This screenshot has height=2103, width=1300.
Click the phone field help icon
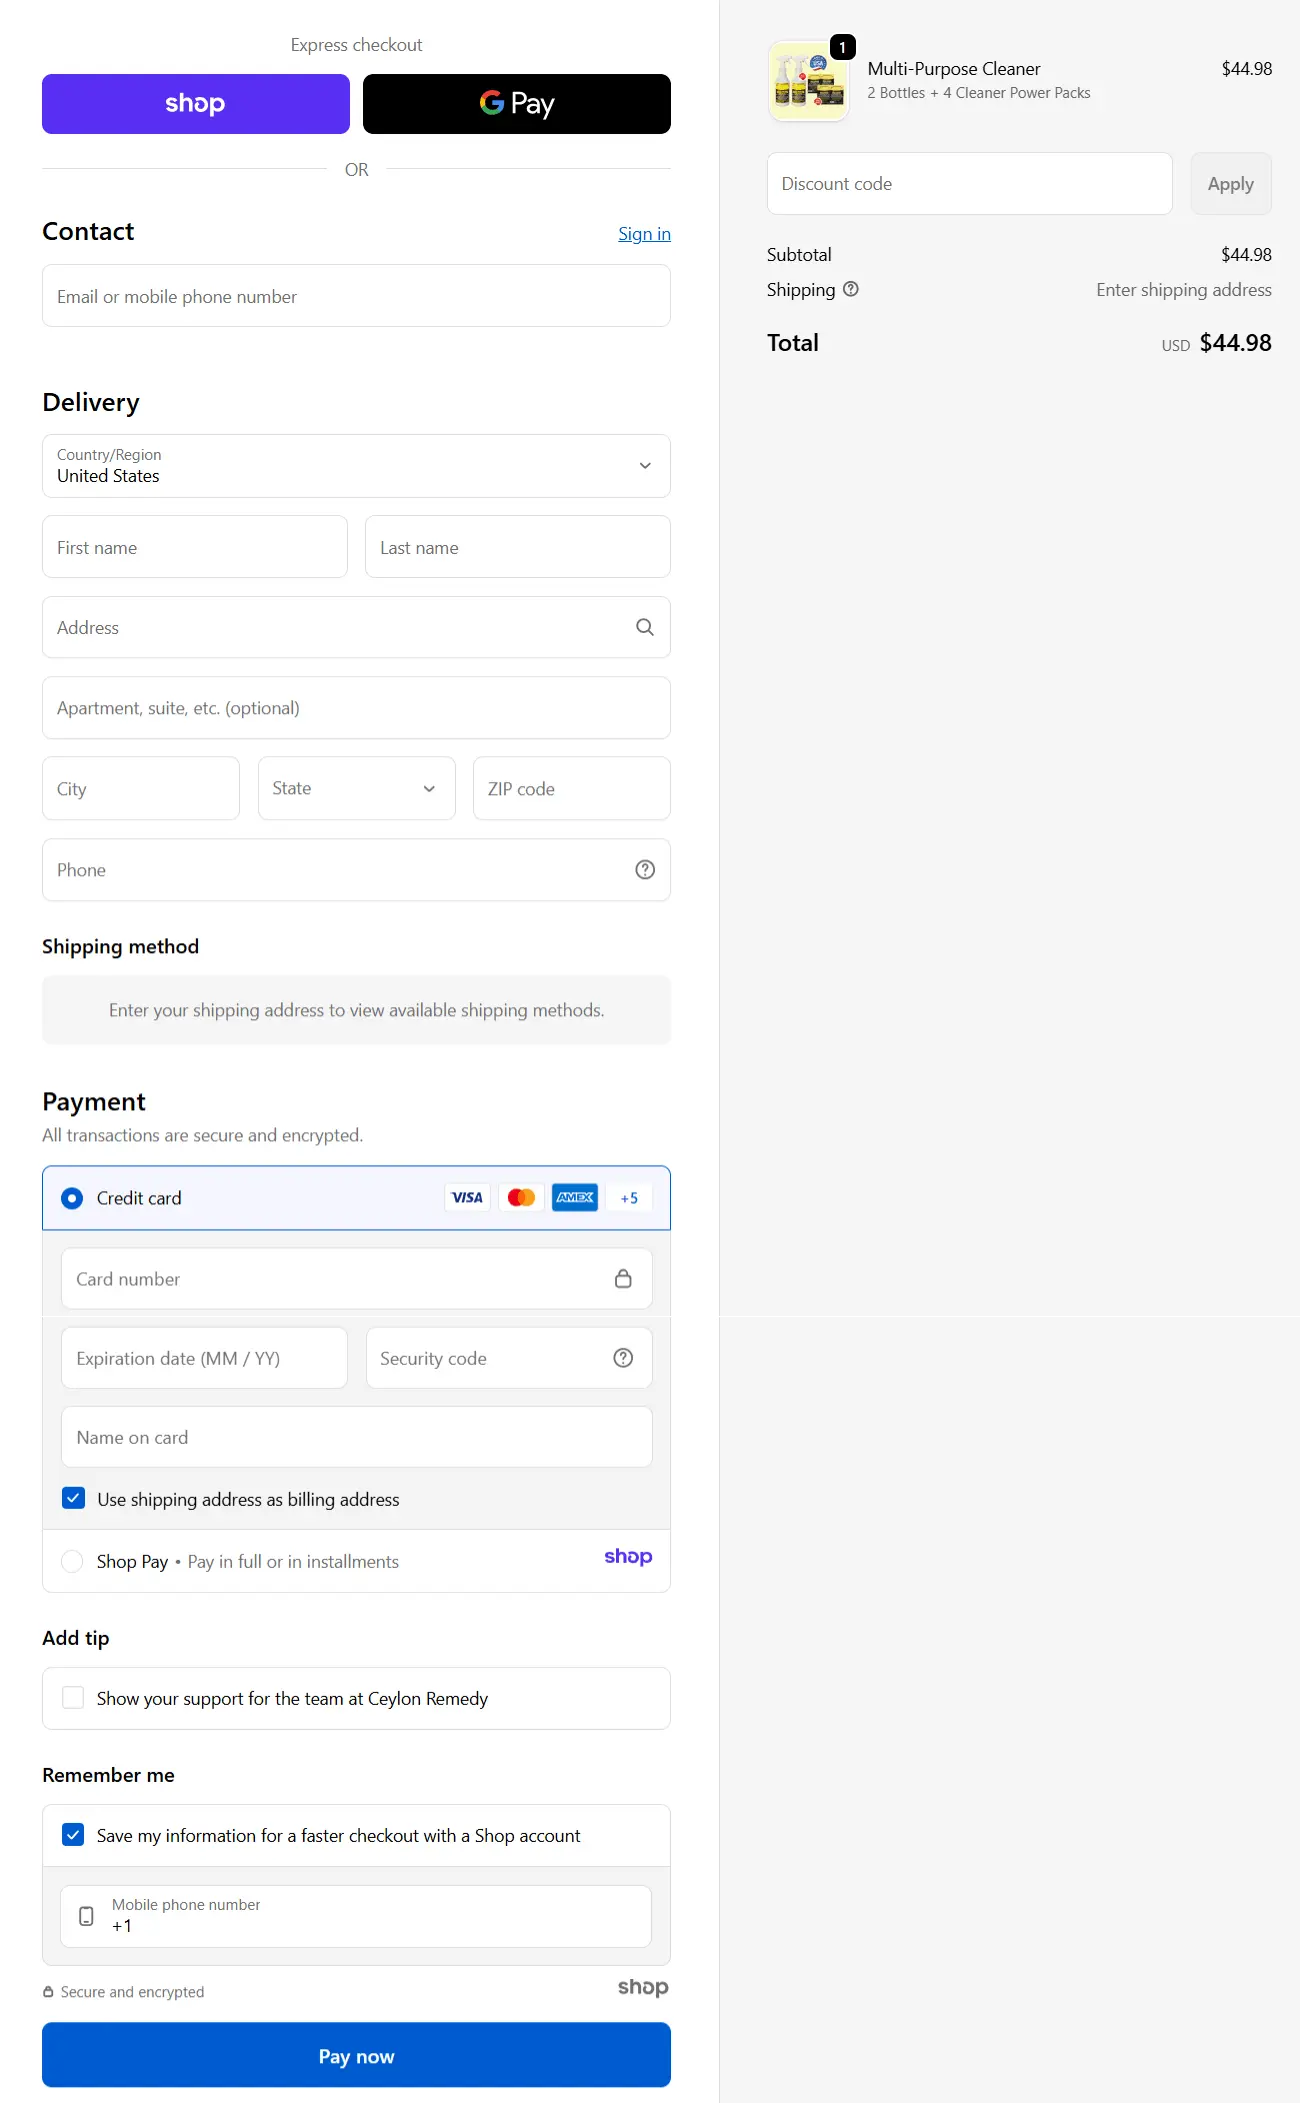pyautogui.click(x=645, y=870)
